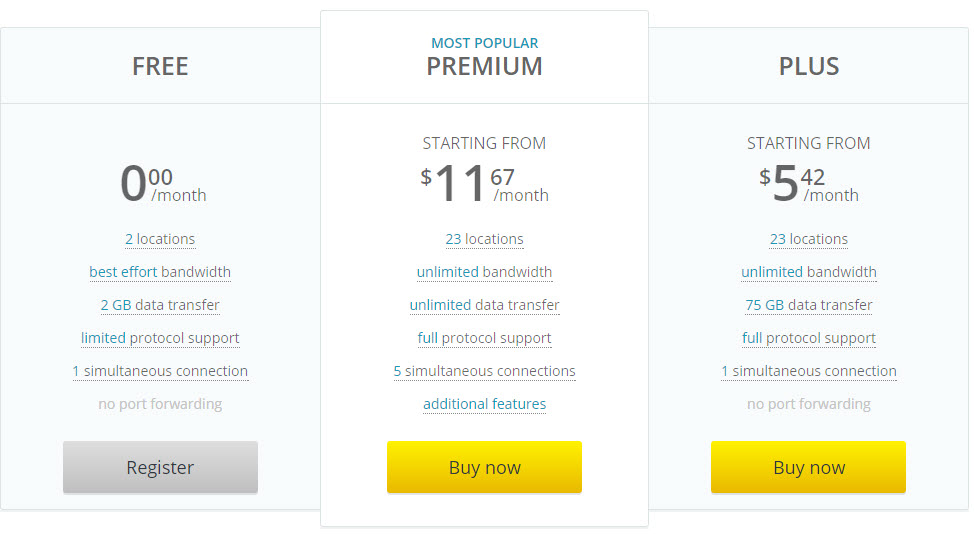This screenshot has width=974, height=534.
Task: Click 75 GB data transfer link
Action: (809, 305)
